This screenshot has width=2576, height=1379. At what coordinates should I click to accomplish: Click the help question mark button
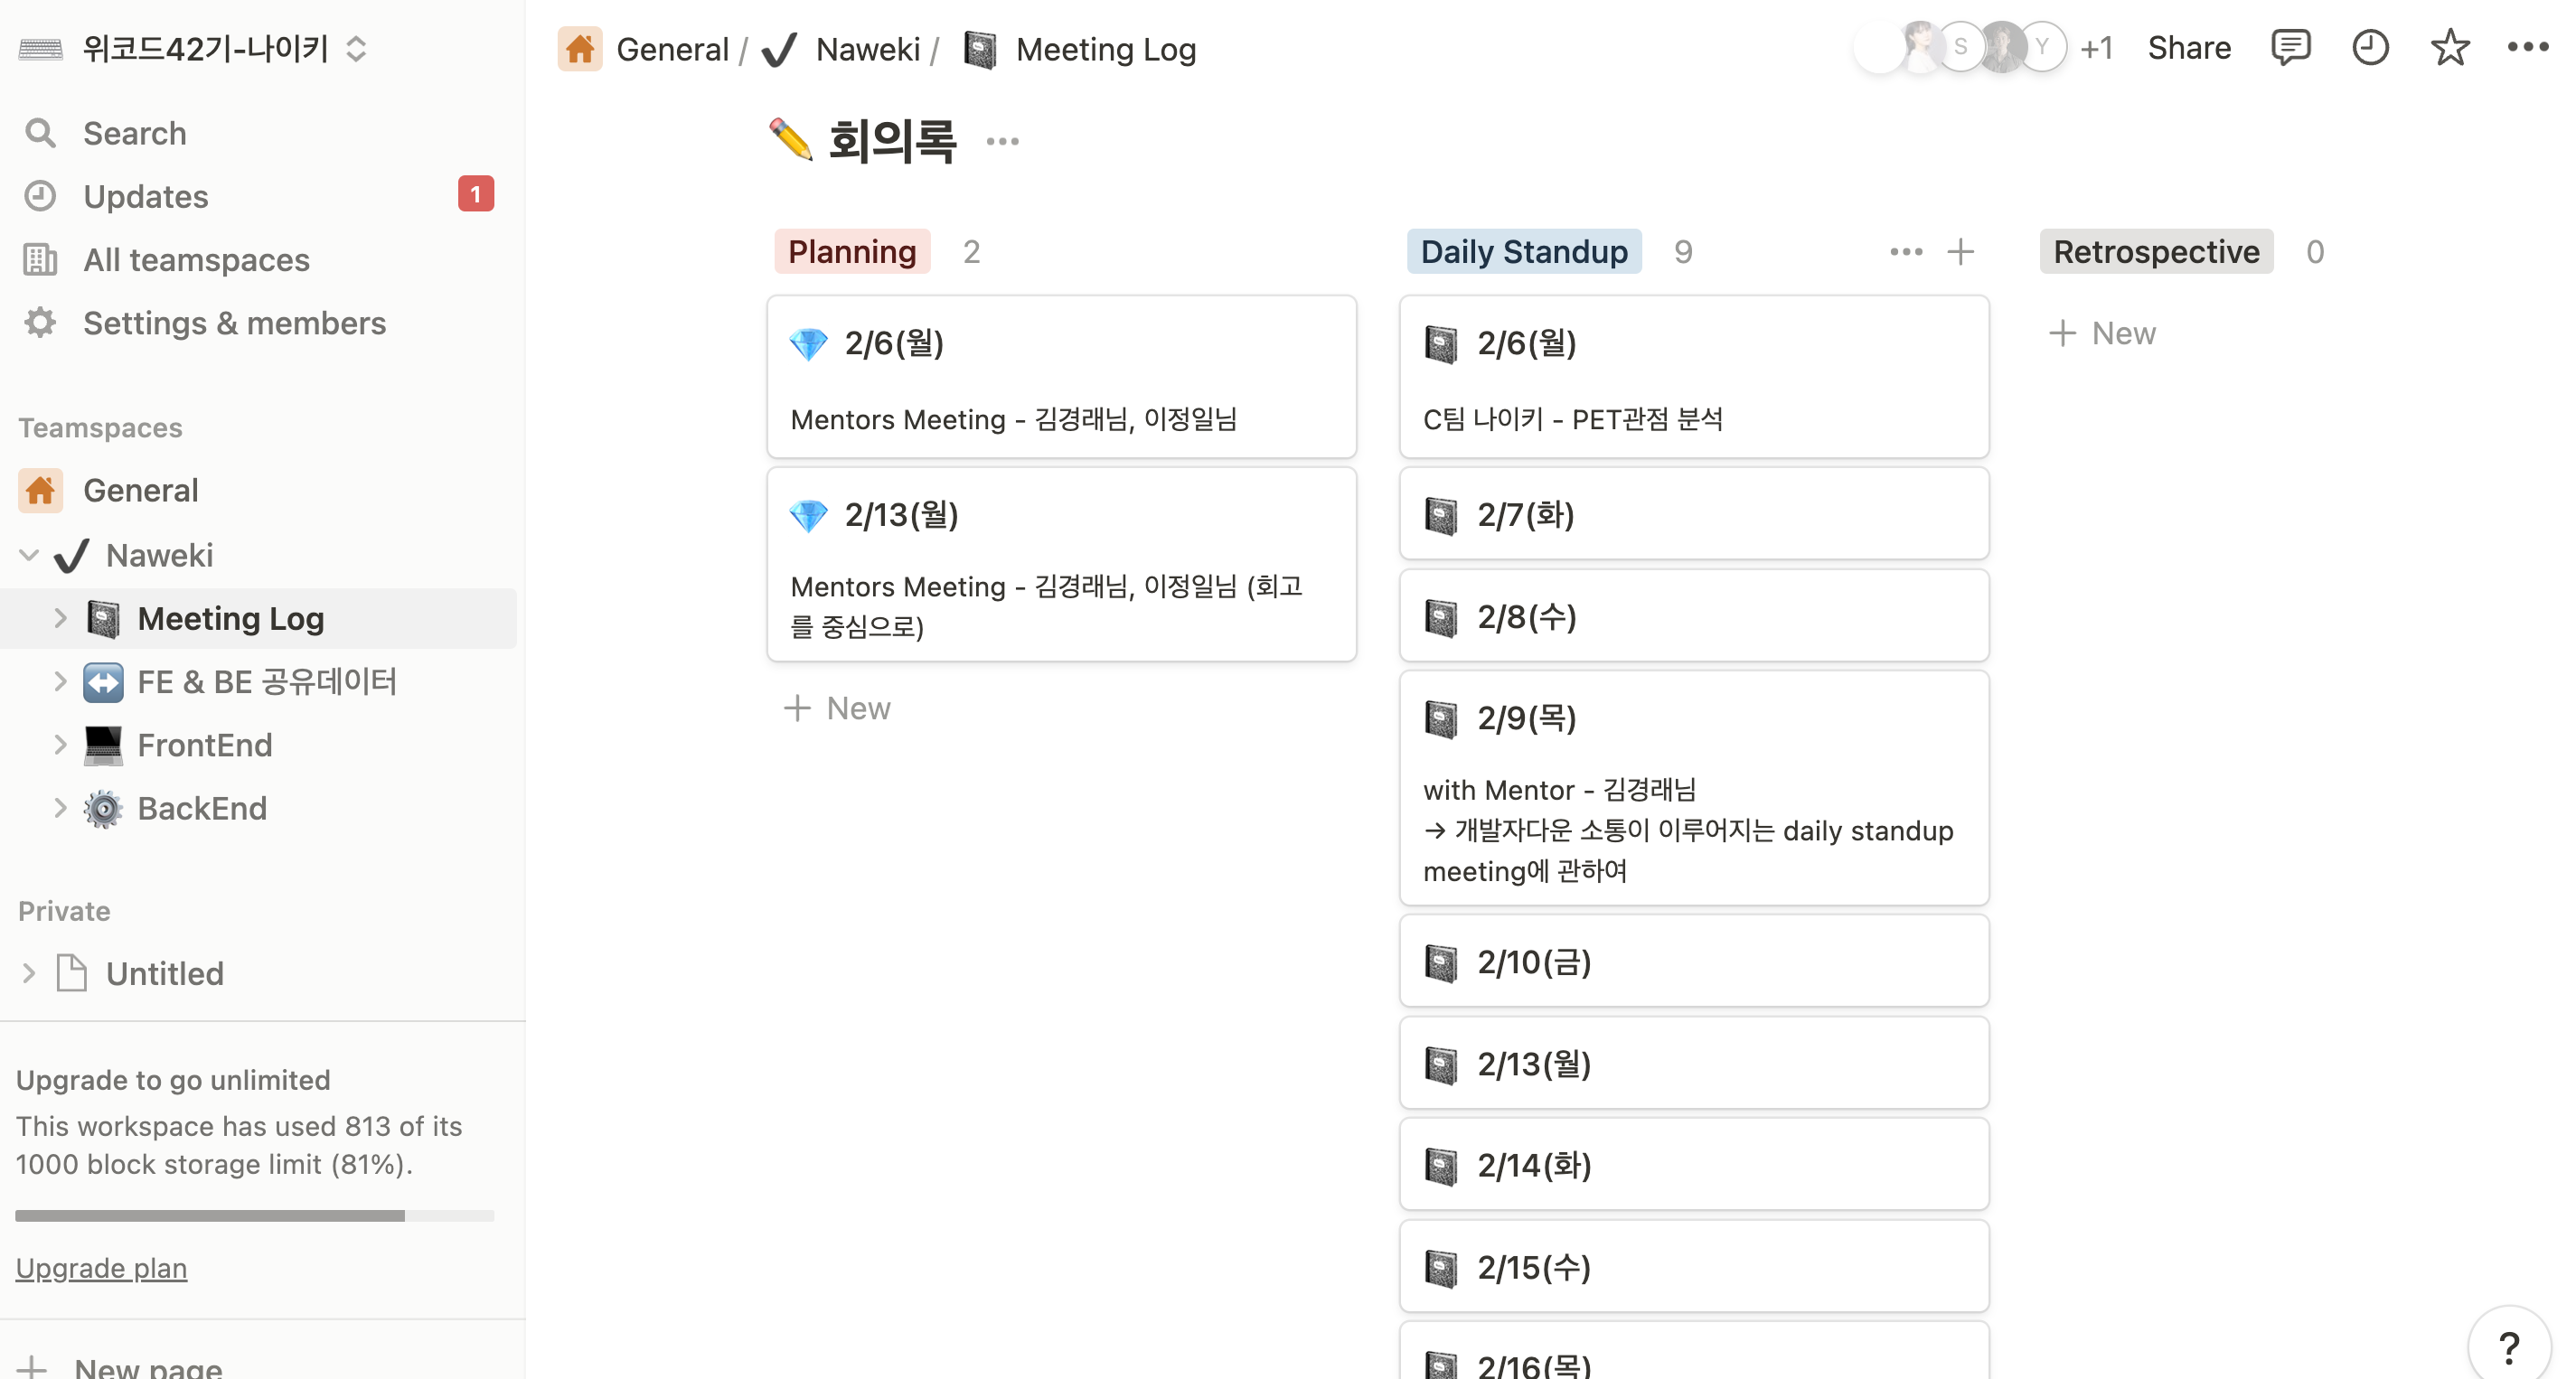pyautogui.click(x=2509, y=1347)
